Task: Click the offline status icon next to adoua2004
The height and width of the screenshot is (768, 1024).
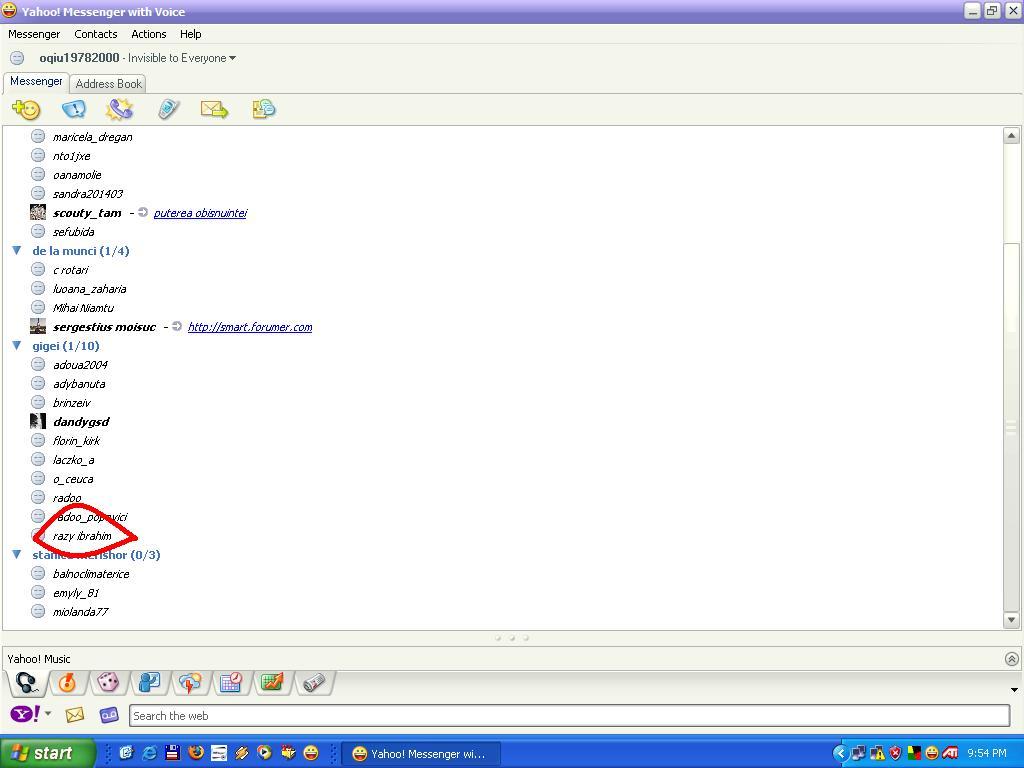Action: [38, 364]
